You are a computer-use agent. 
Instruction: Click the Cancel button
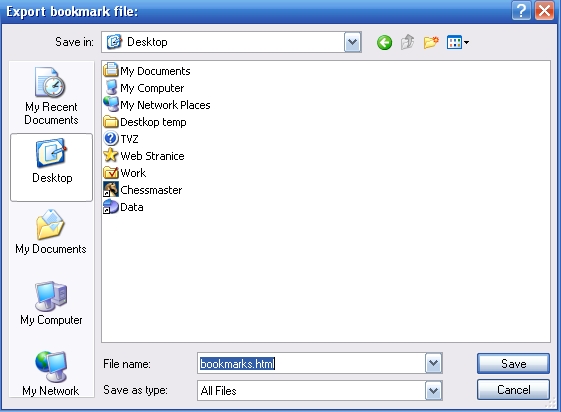point(513,390)
